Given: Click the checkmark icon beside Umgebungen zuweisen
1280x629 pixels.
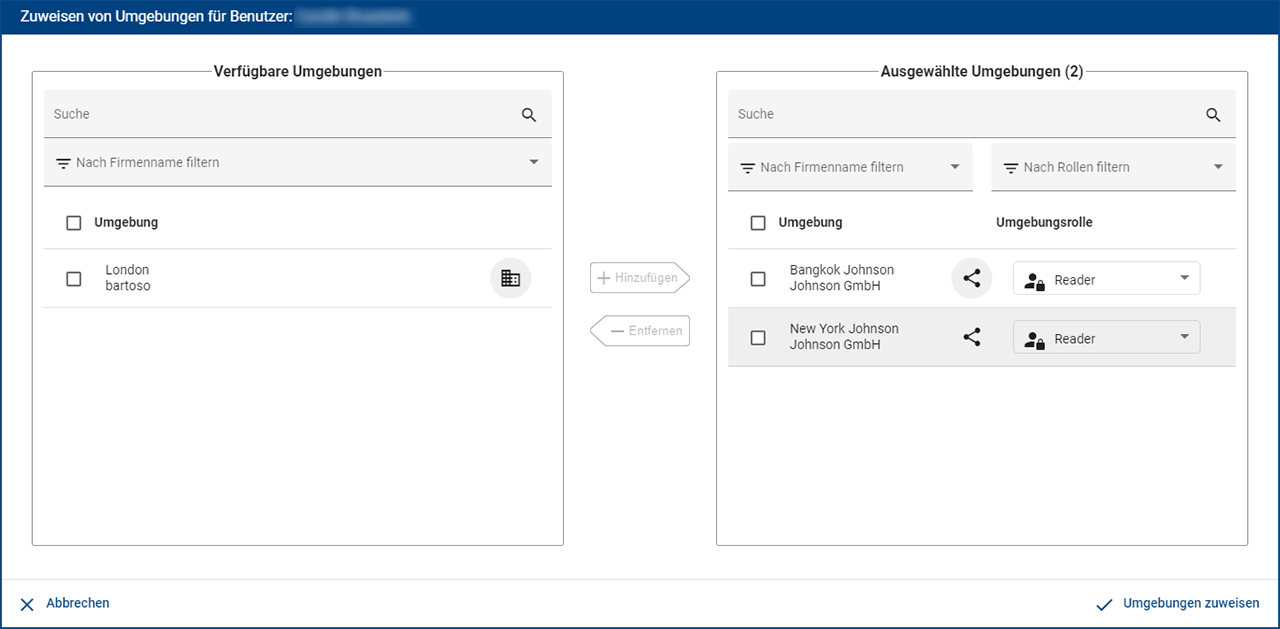Looking at the screenshot, I should [x=1104, y=604].
